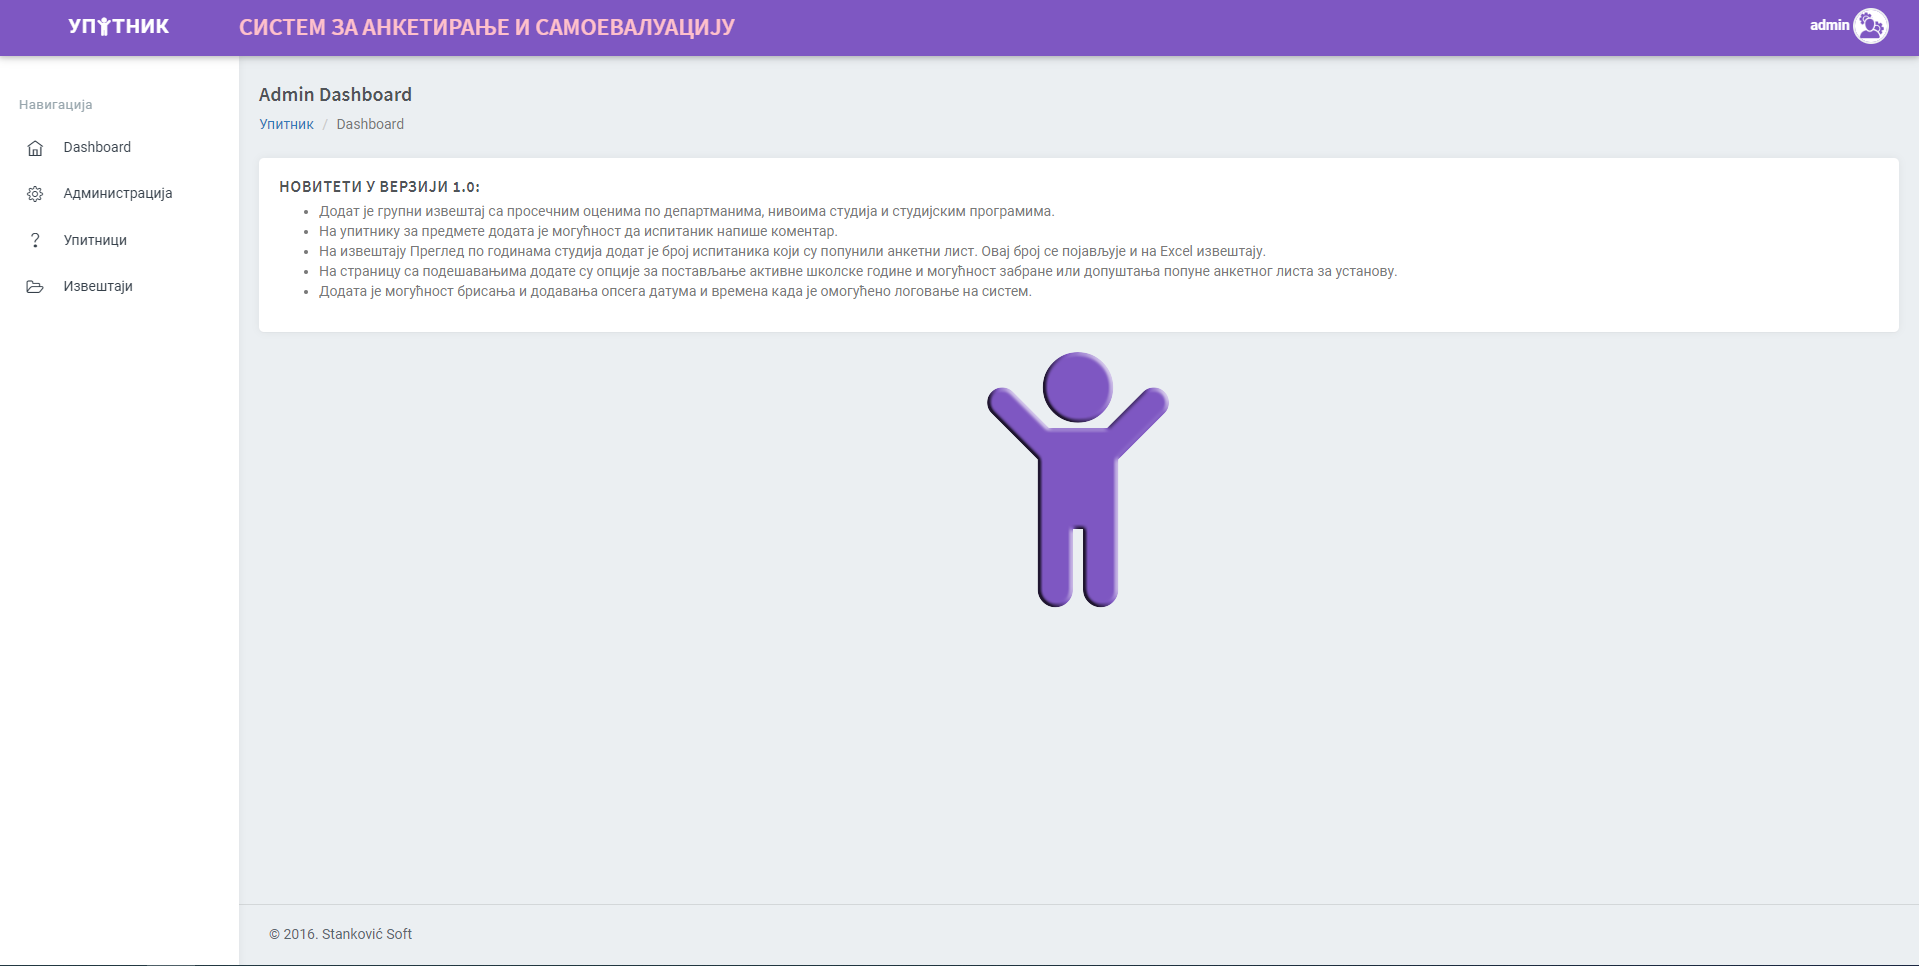Click the admin username text

click(x=1829, y=25)
